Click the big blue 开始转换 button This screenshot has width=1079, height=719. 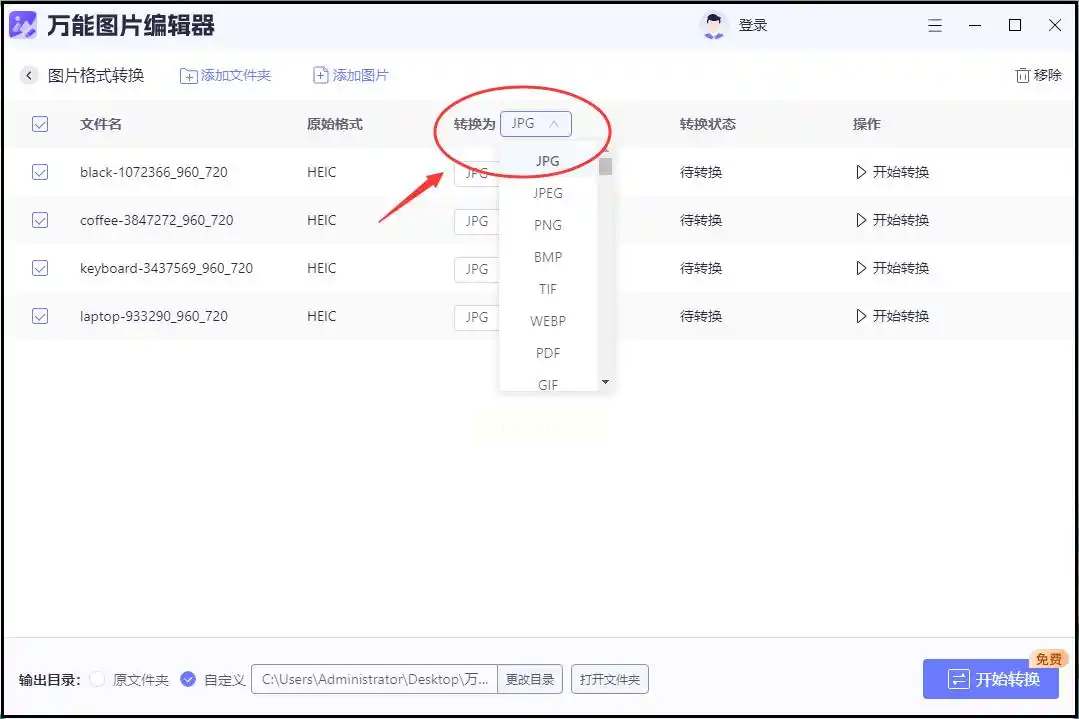(x=990, y=679)
